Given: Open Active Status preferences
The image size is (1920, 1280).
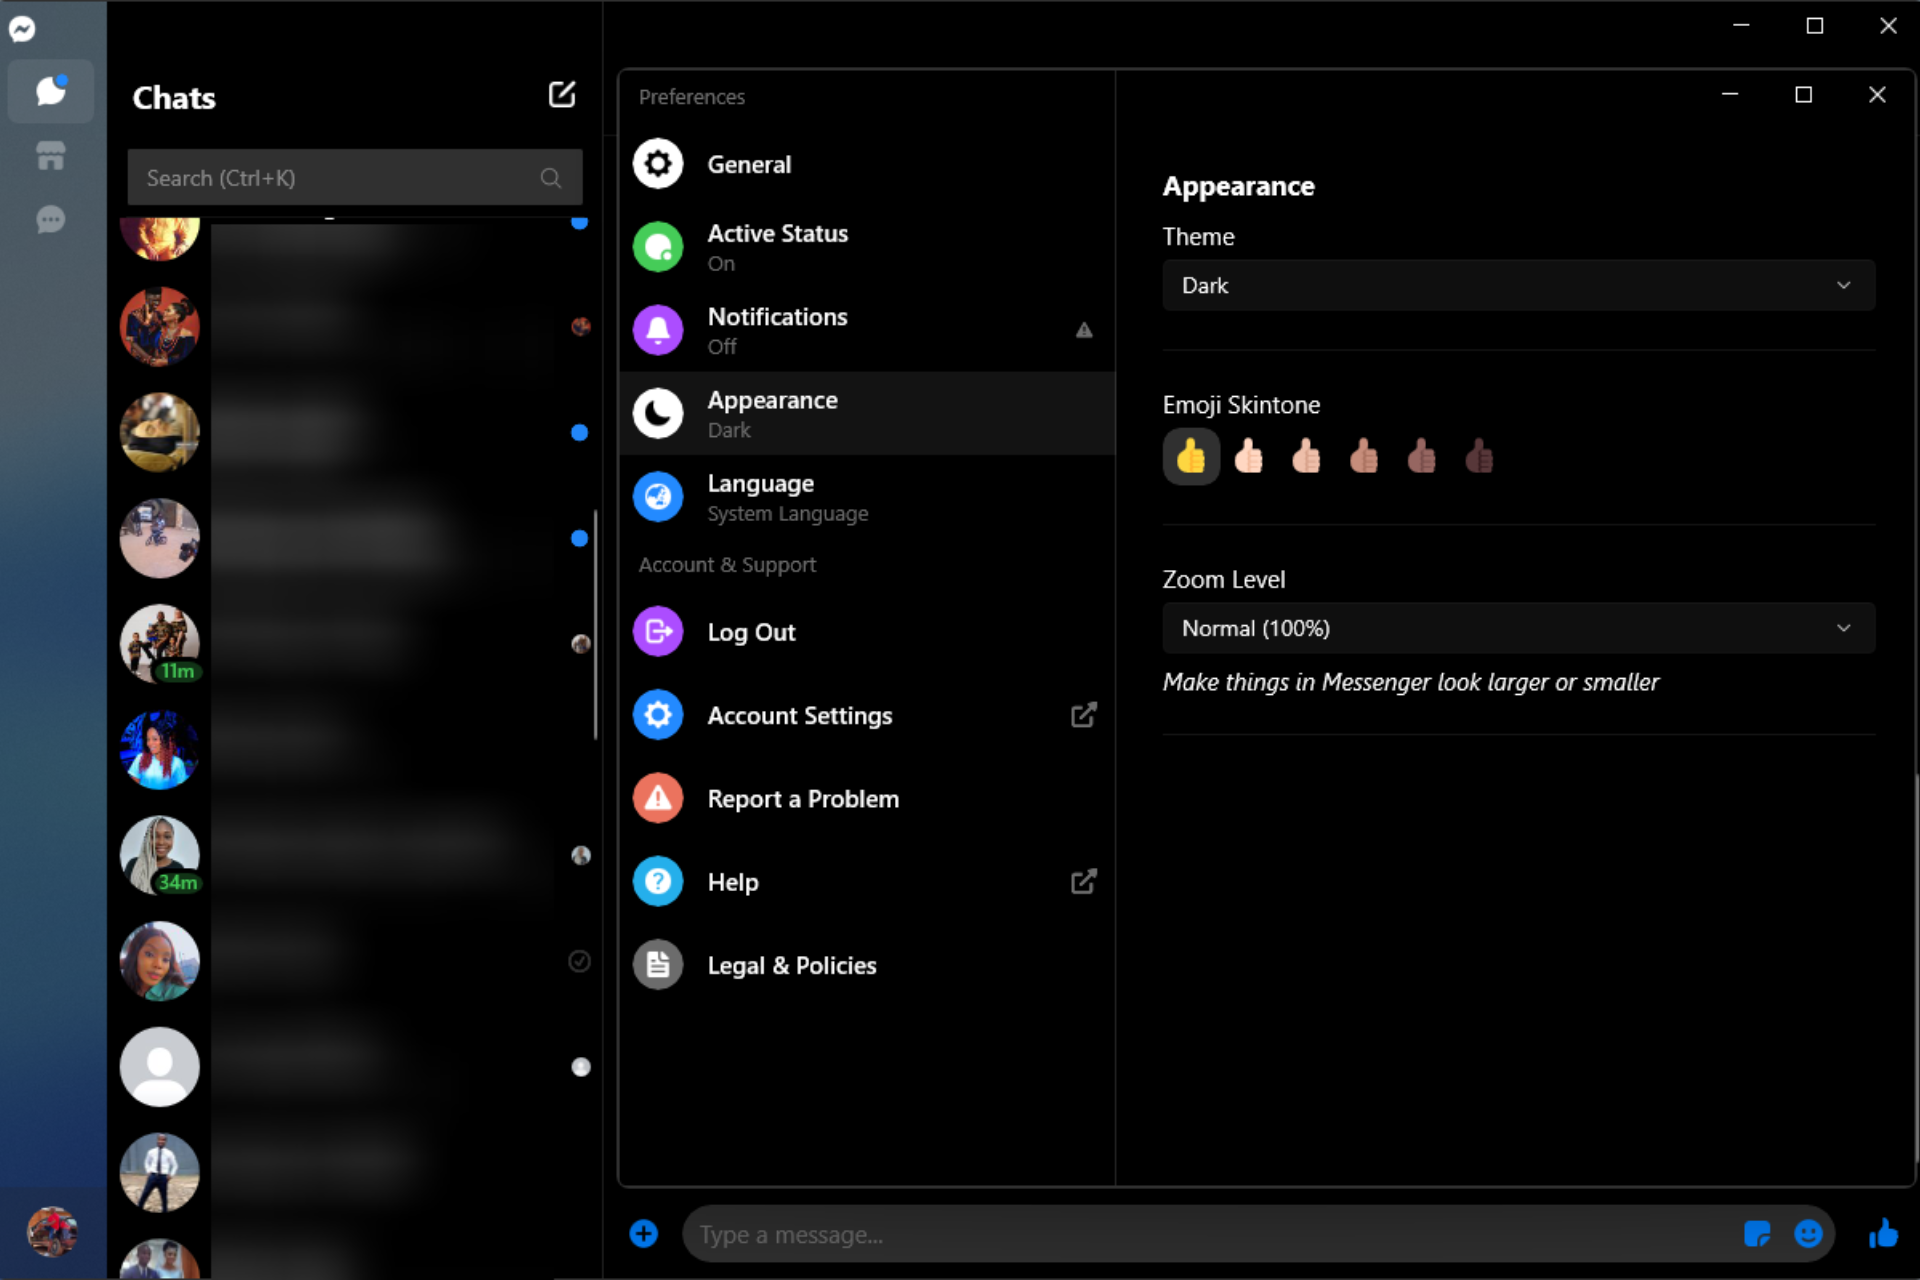Looking at the screenshot, I should coord(867,247).
